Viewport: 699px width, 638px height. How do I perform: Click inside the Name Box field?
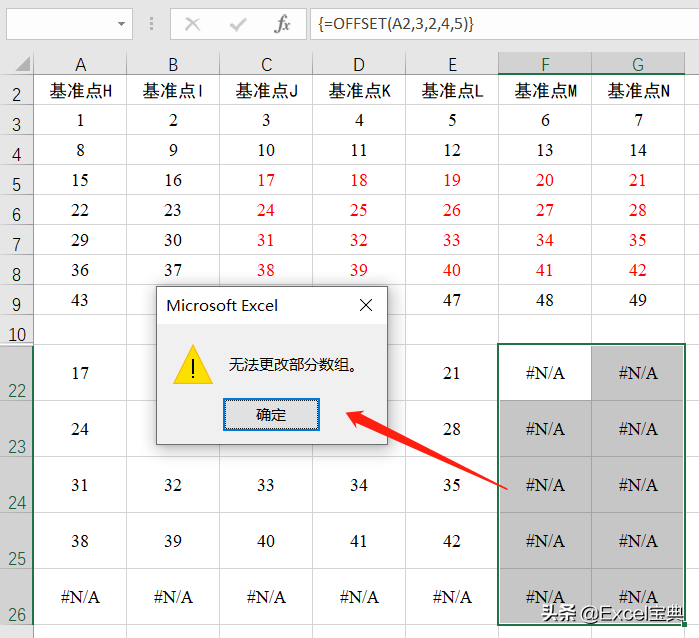click(x=58, y=24)
